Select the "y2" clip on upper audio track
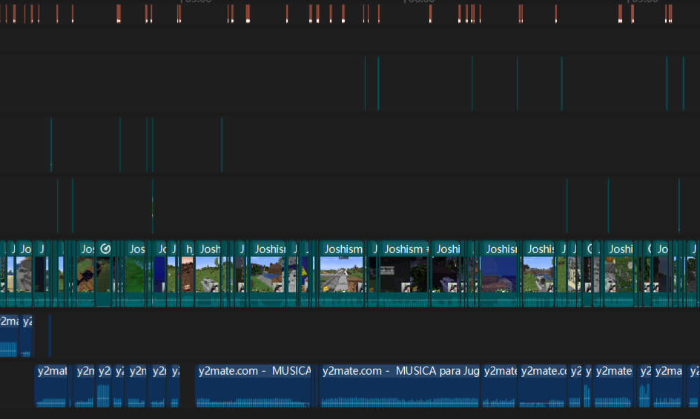 pos(27,336)
